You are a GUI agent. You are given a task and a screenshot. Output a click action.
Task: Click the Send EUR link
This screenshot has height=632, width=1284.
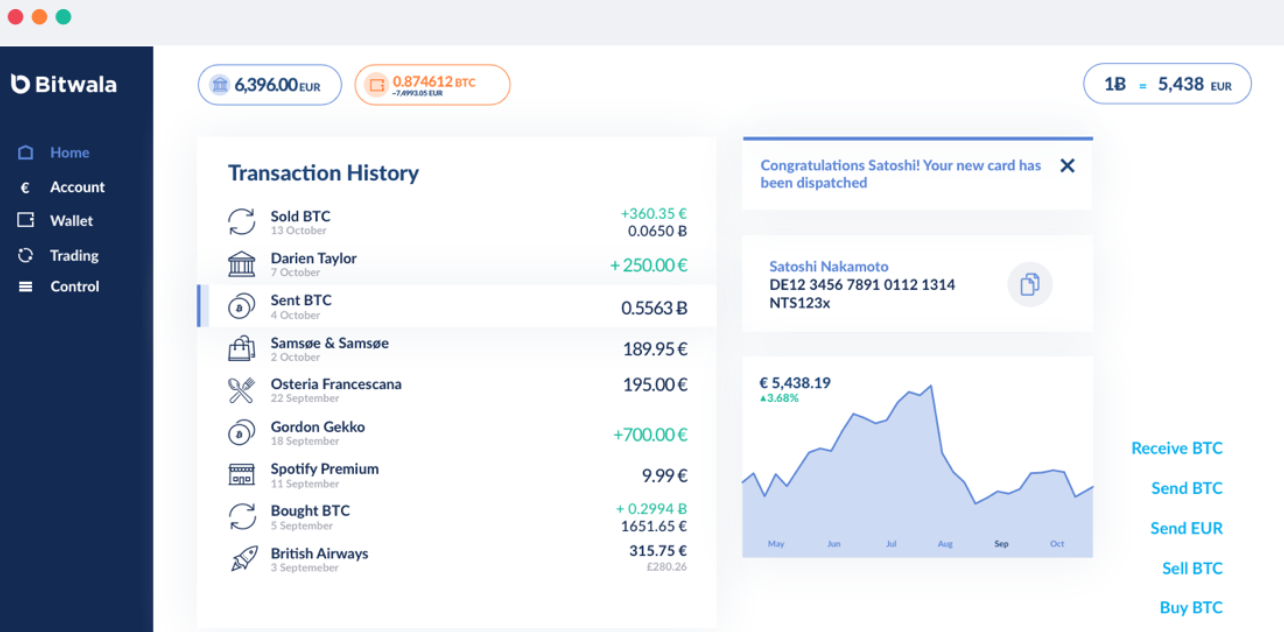coord(1186,528)
